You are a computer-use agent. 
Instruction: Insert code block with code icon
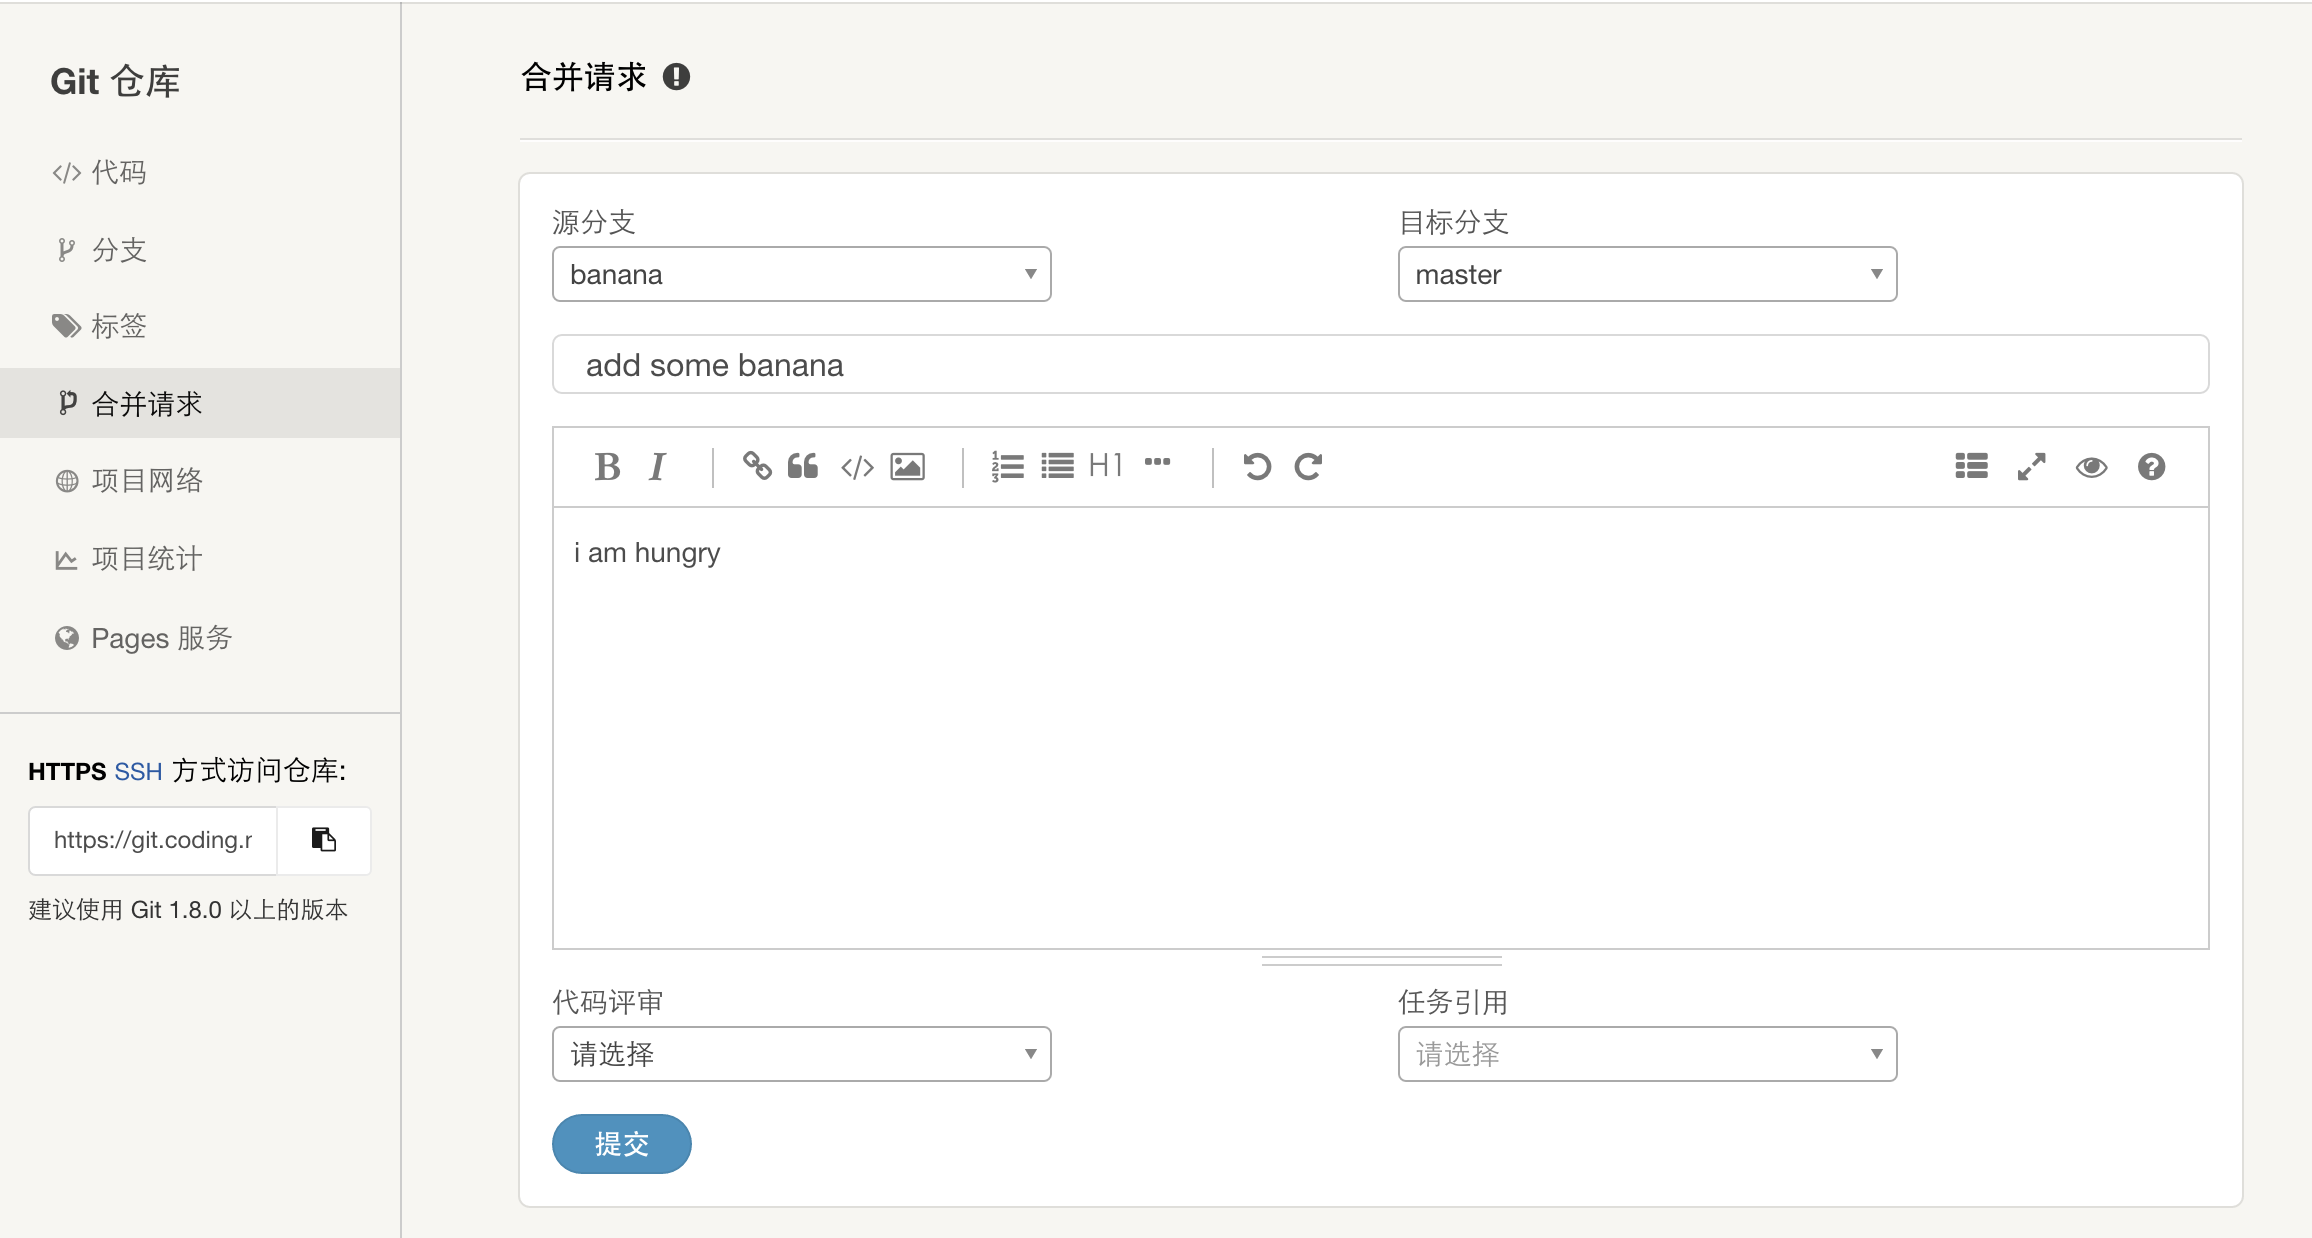(x=857, y=467)
